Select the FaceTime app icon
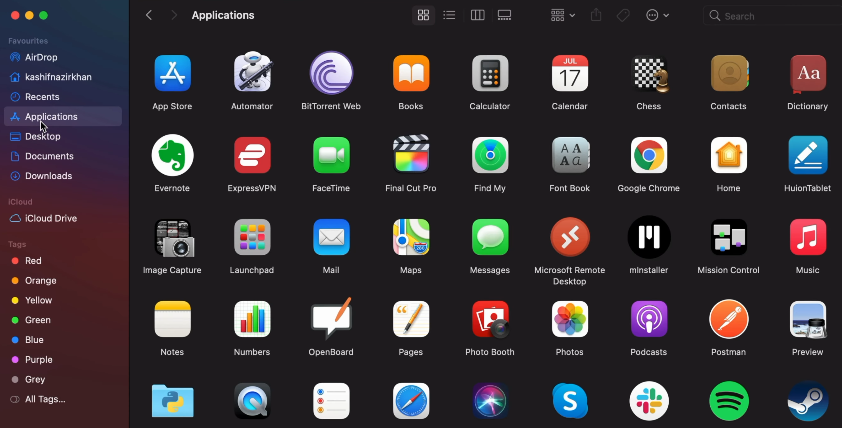Viewport: 842px width, 428px height. click(x=331, y=155)
